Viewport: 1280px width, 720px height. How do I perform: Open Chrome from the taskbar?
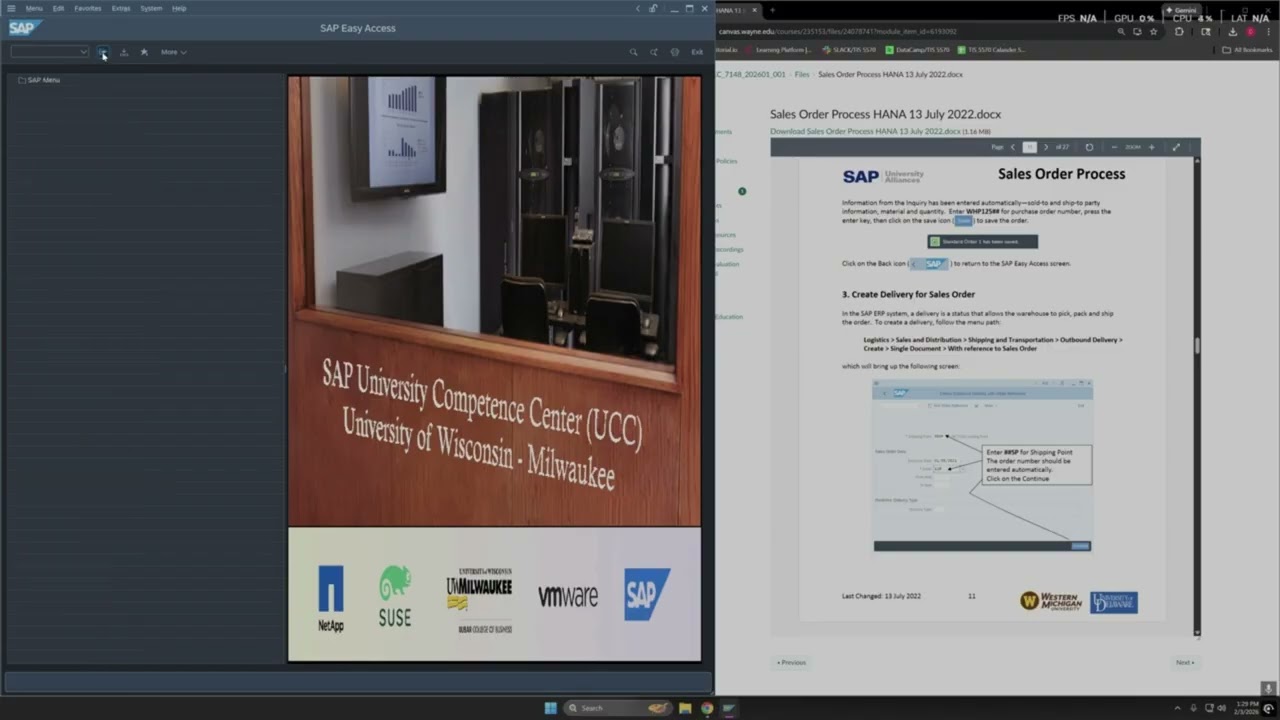pos(707,708)
